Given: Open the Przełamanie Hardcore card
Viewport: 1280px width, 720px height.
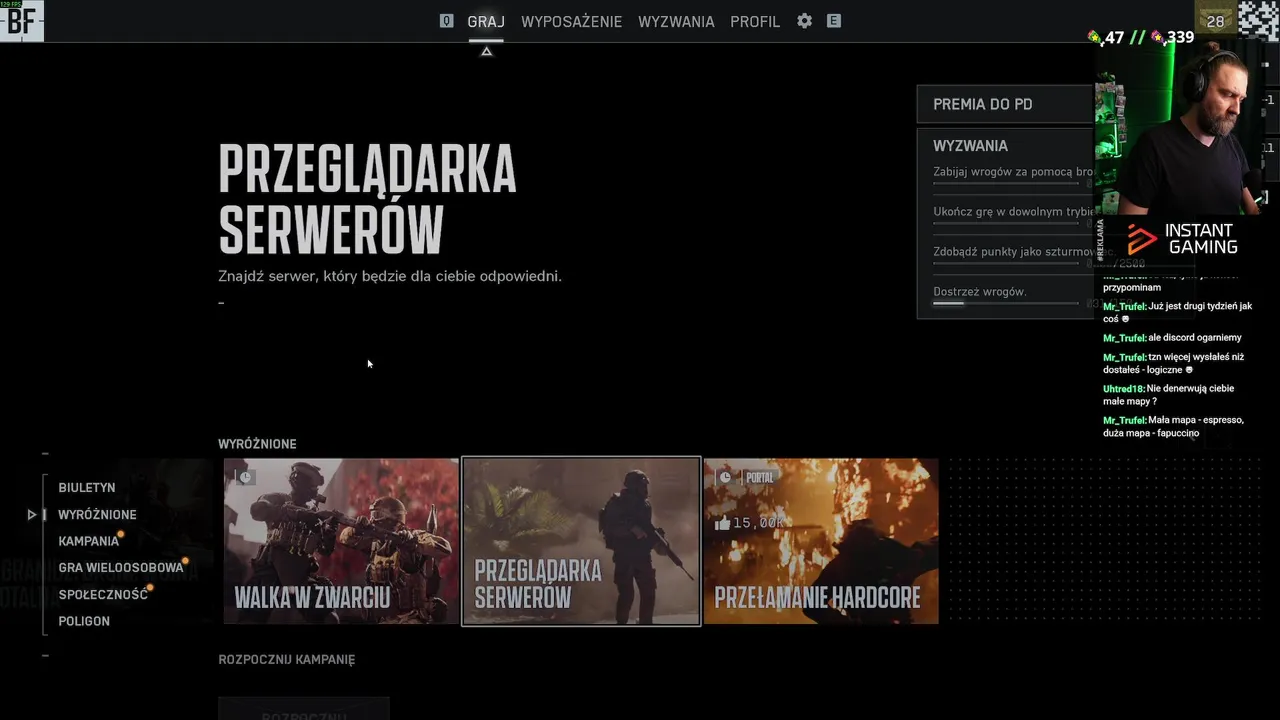Looking at the screenshot, I should tap(821, 541).
